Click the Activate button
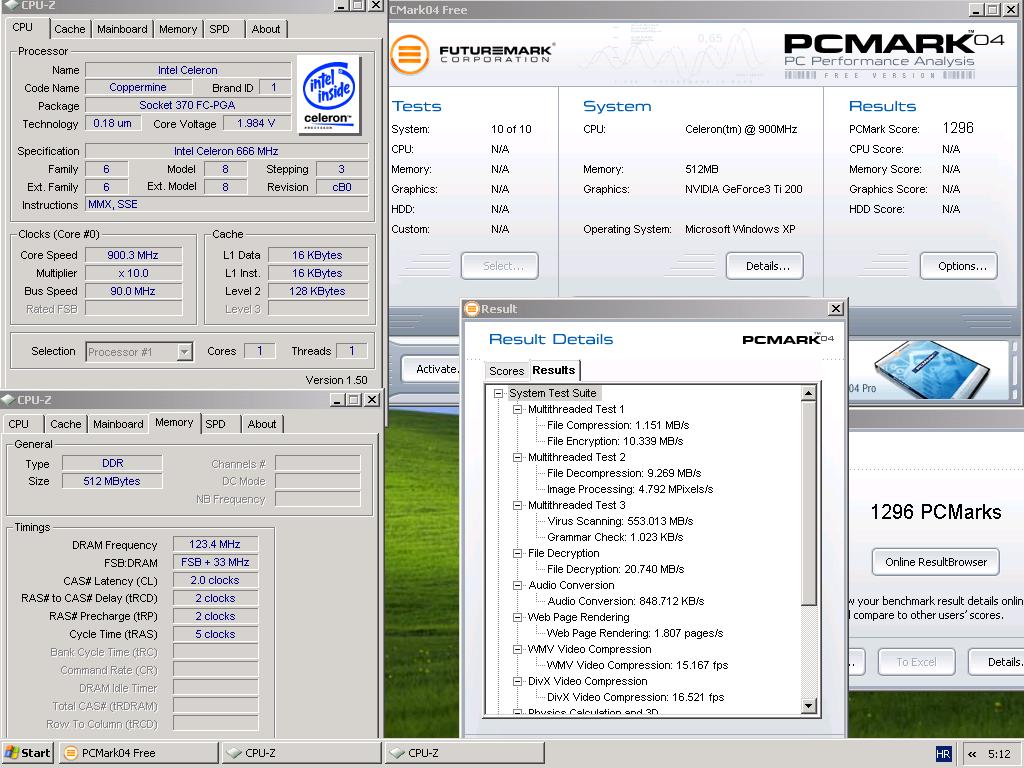 click(x=432, y=369)
